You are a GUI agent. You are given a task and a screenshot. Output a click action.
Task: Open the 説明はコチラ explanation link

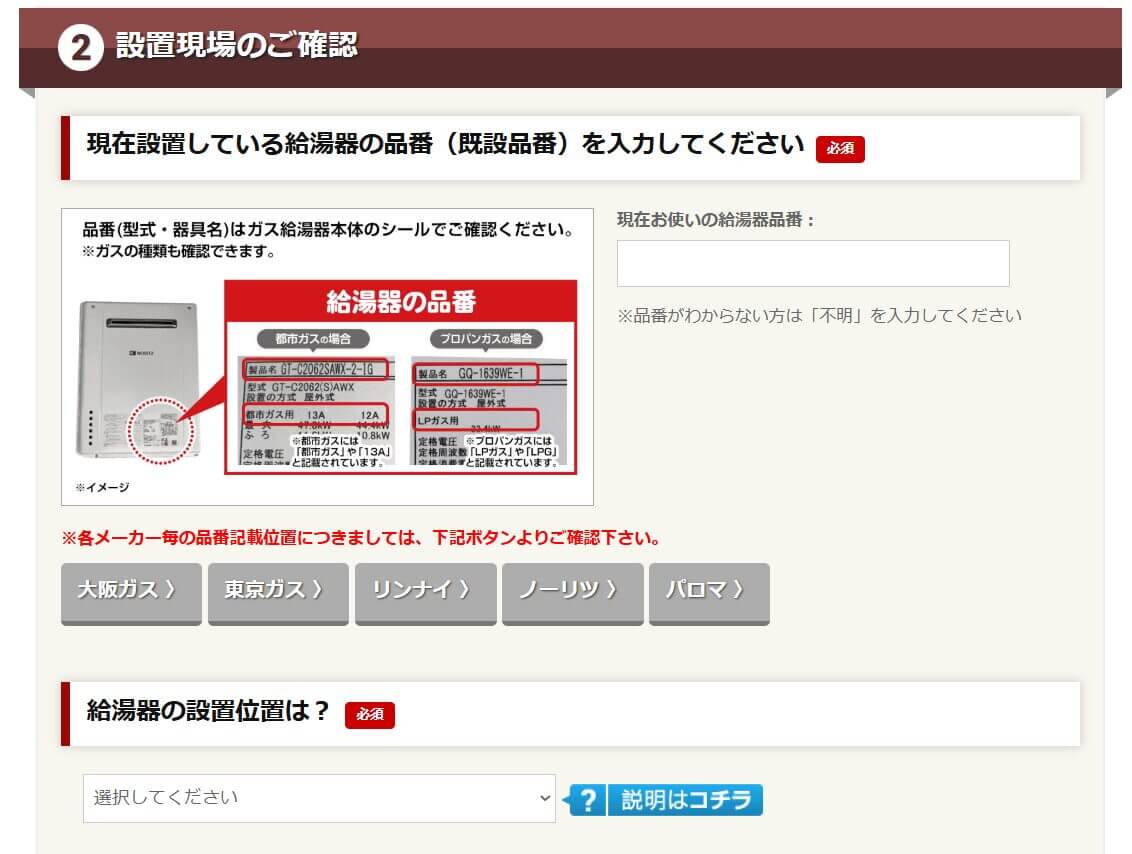(x=685, y=800)
